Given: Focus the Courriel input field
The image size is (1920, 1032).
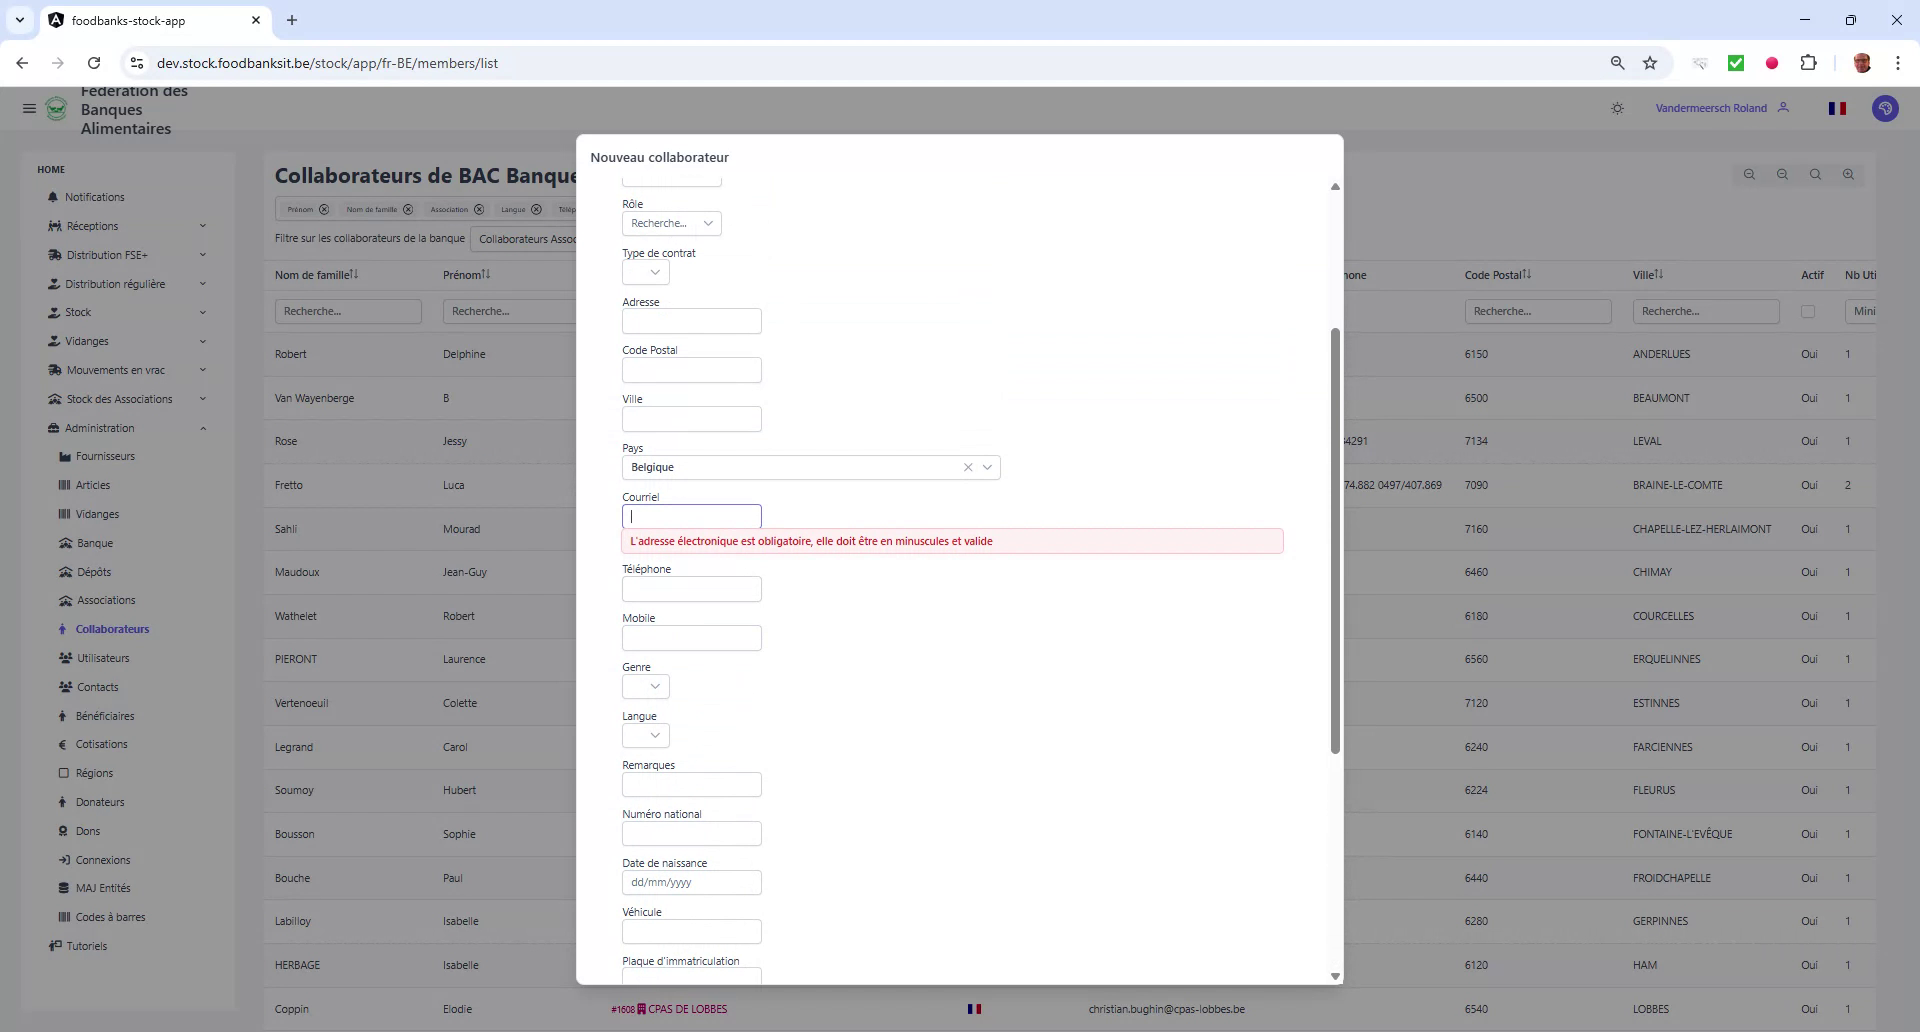Looking at the screenshot, I should (x=691, y=516).
